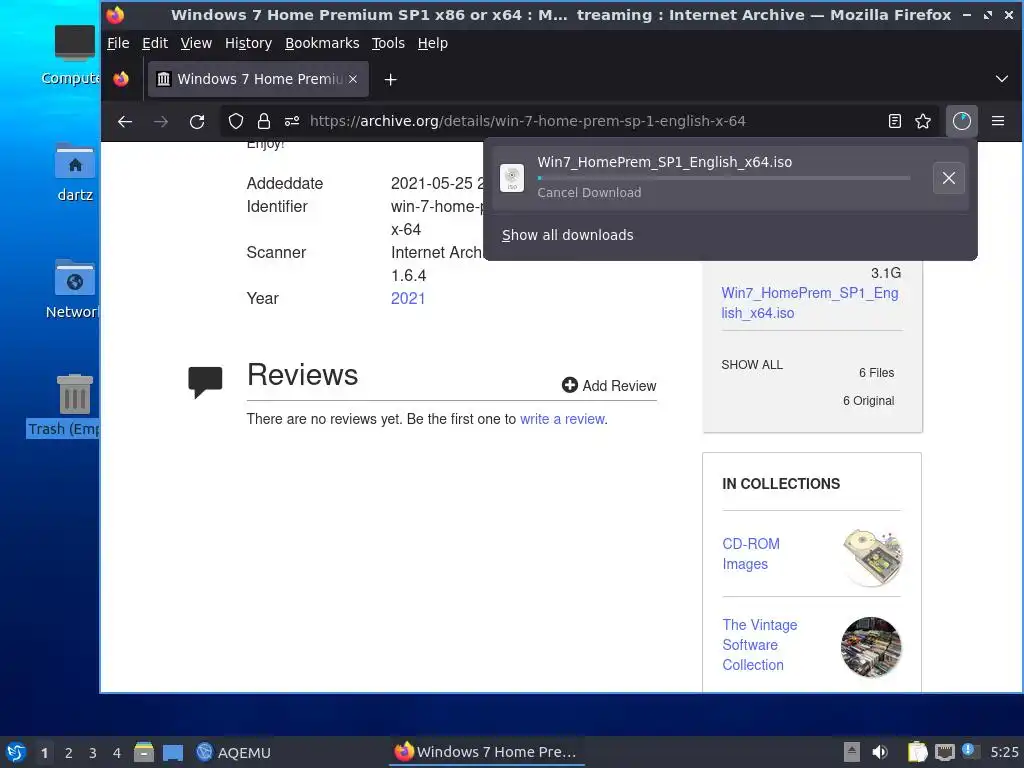Cancel download with the X button
The height and width of the screenshot is (768, 1024).
(x=949, y=178)
